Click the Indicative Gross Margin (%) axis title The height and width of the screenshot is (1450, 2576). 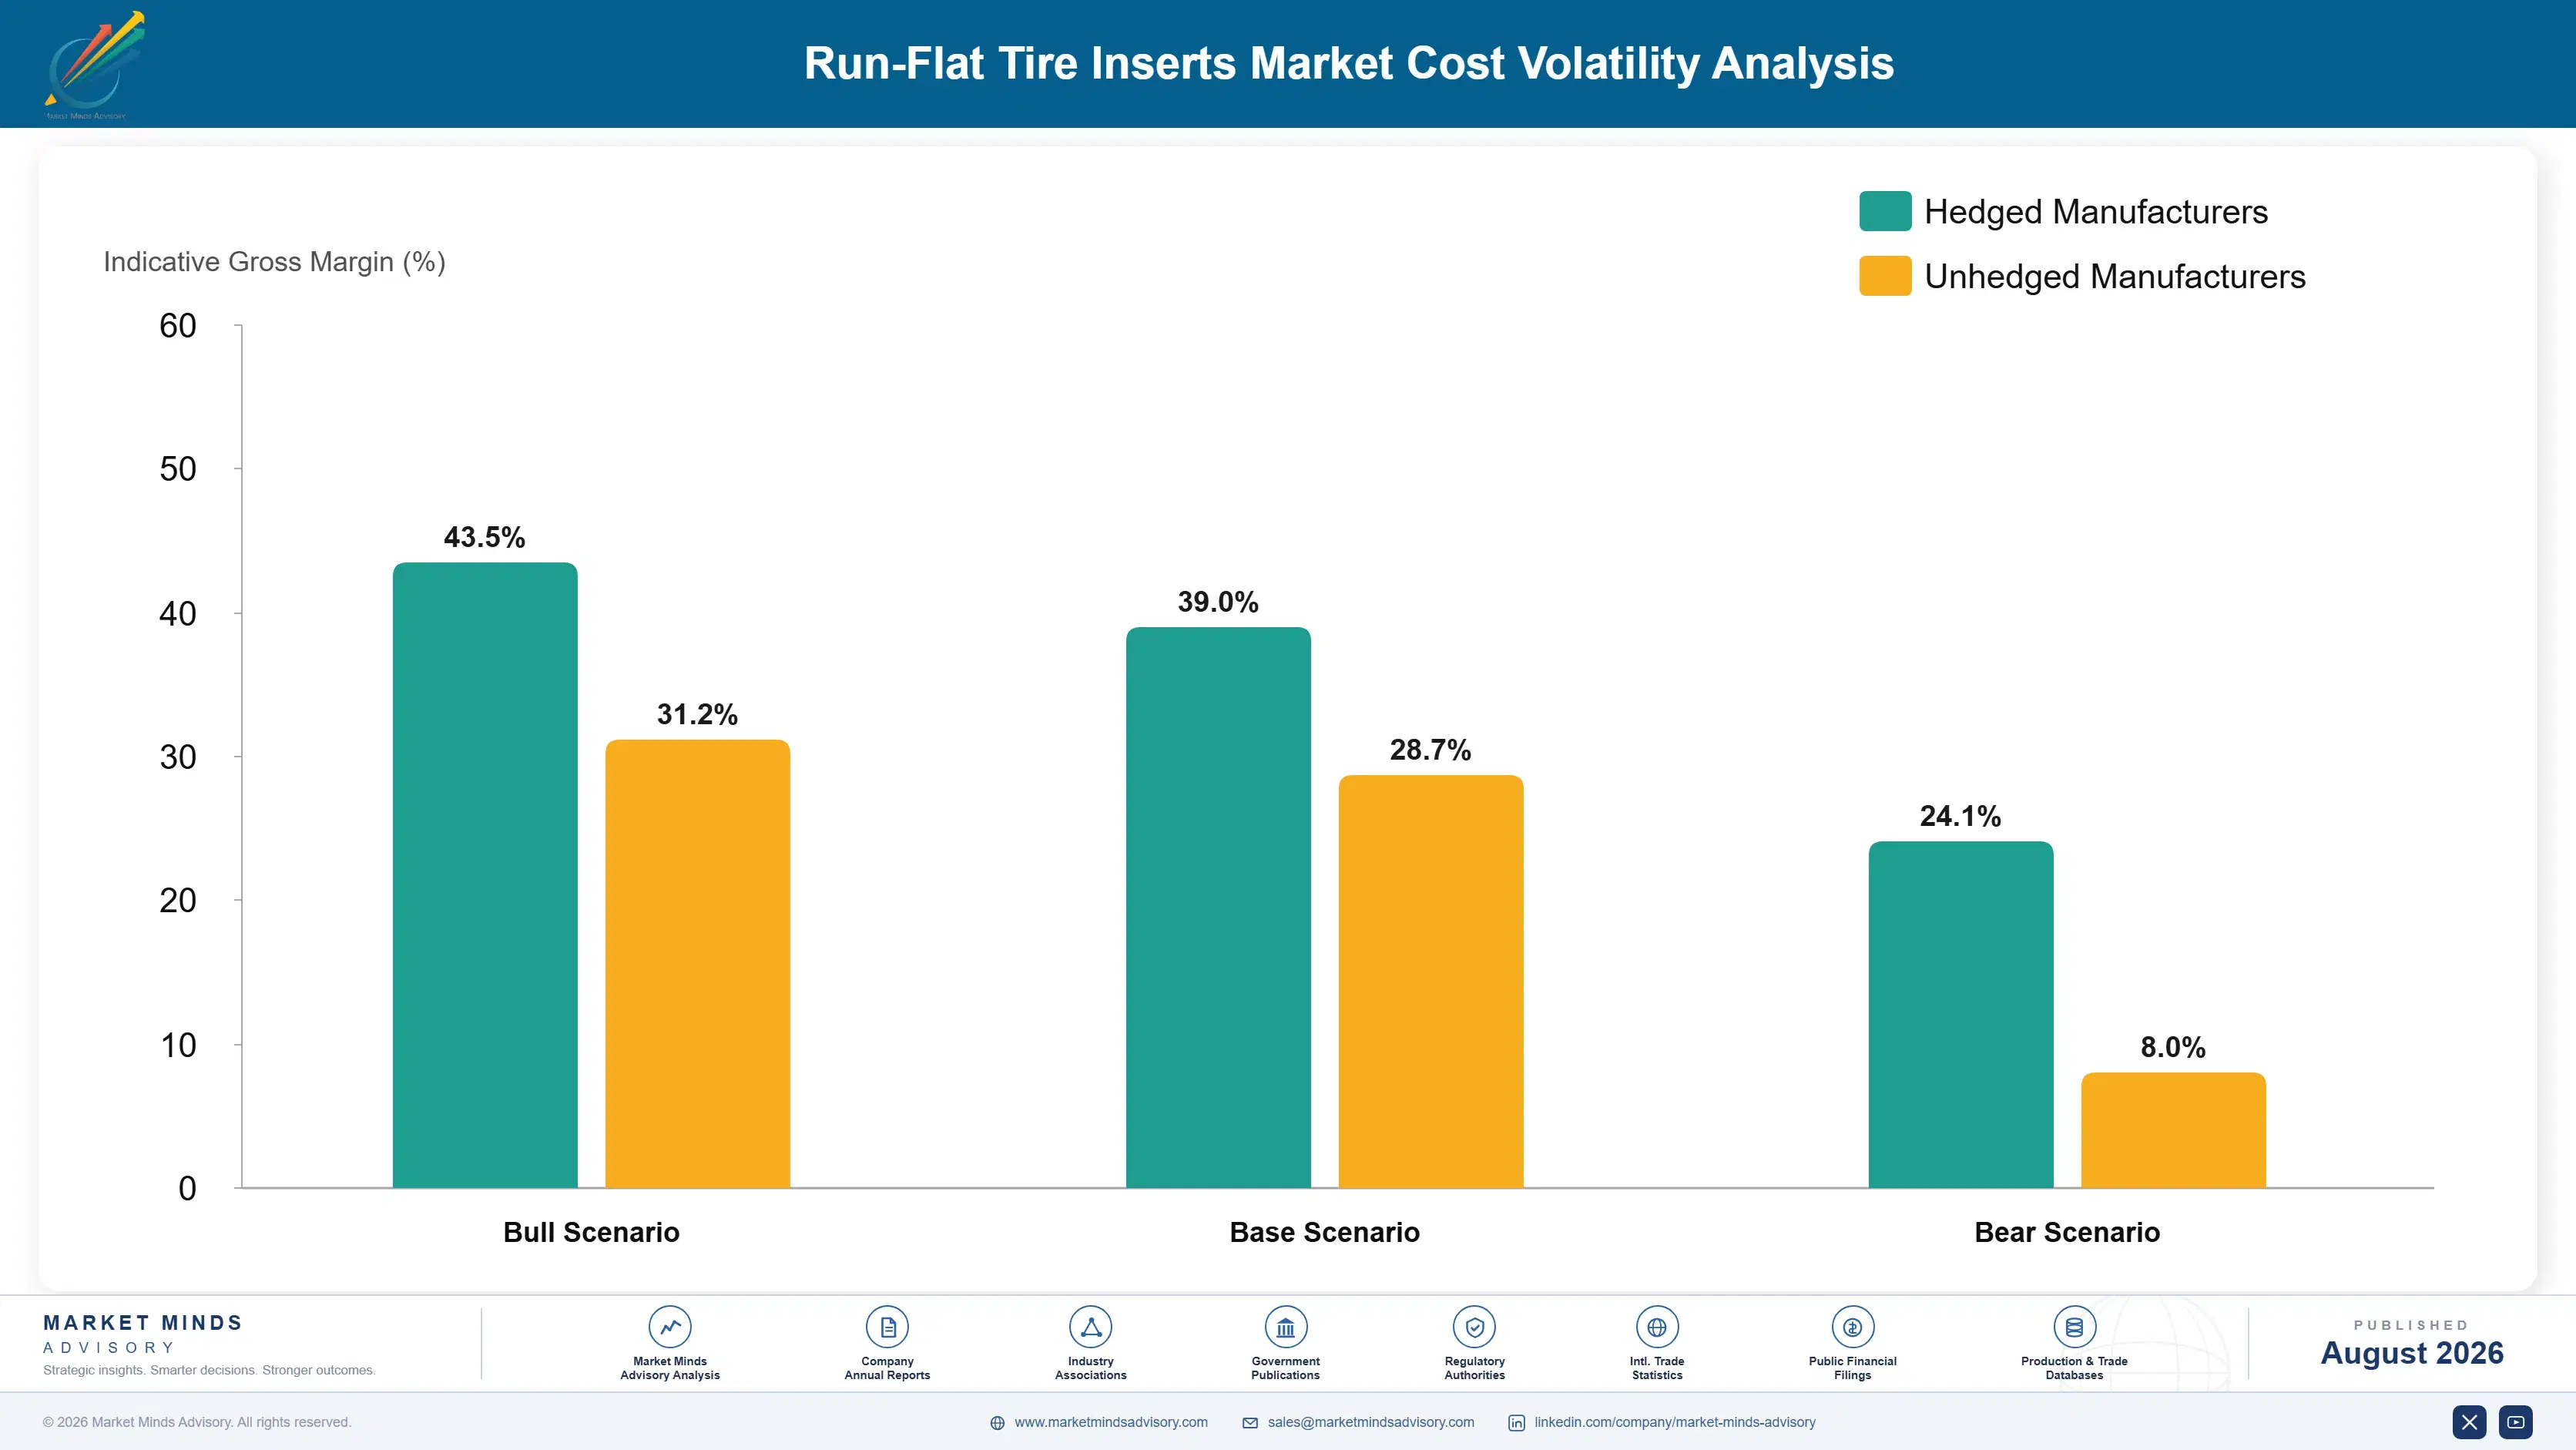click(x=274, y=262)
